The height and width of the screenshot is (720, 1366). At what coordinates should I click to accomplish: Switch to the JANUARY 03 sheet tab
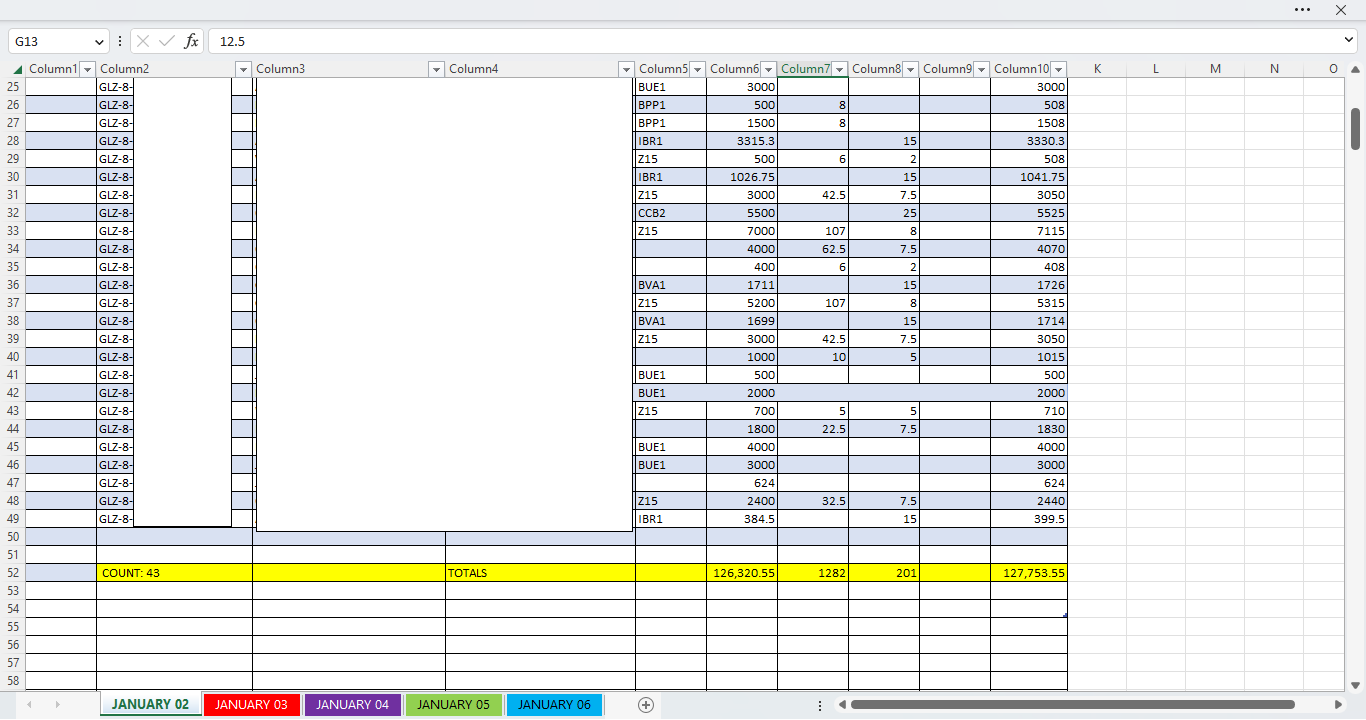pyautogui.click(x=251, y=705)
